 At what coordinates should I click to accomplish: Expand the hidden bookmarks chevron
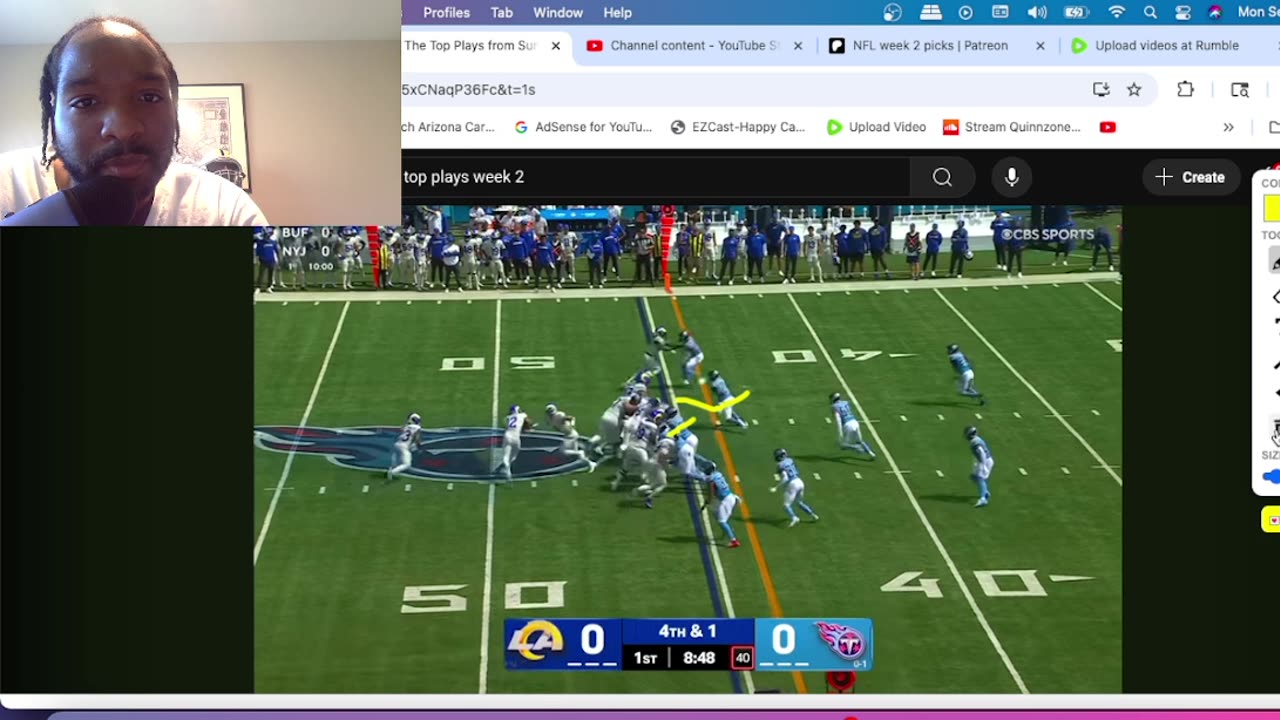[1228, 127]
